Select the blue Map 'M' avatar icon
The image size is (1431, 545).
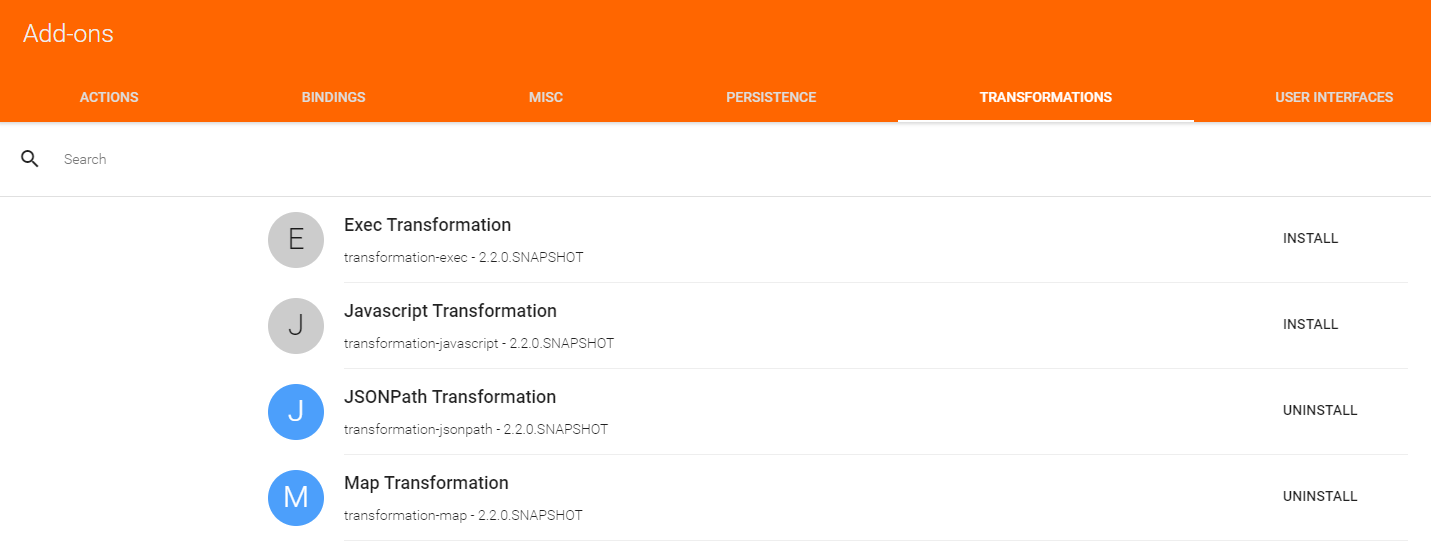(x=296, y=498)
